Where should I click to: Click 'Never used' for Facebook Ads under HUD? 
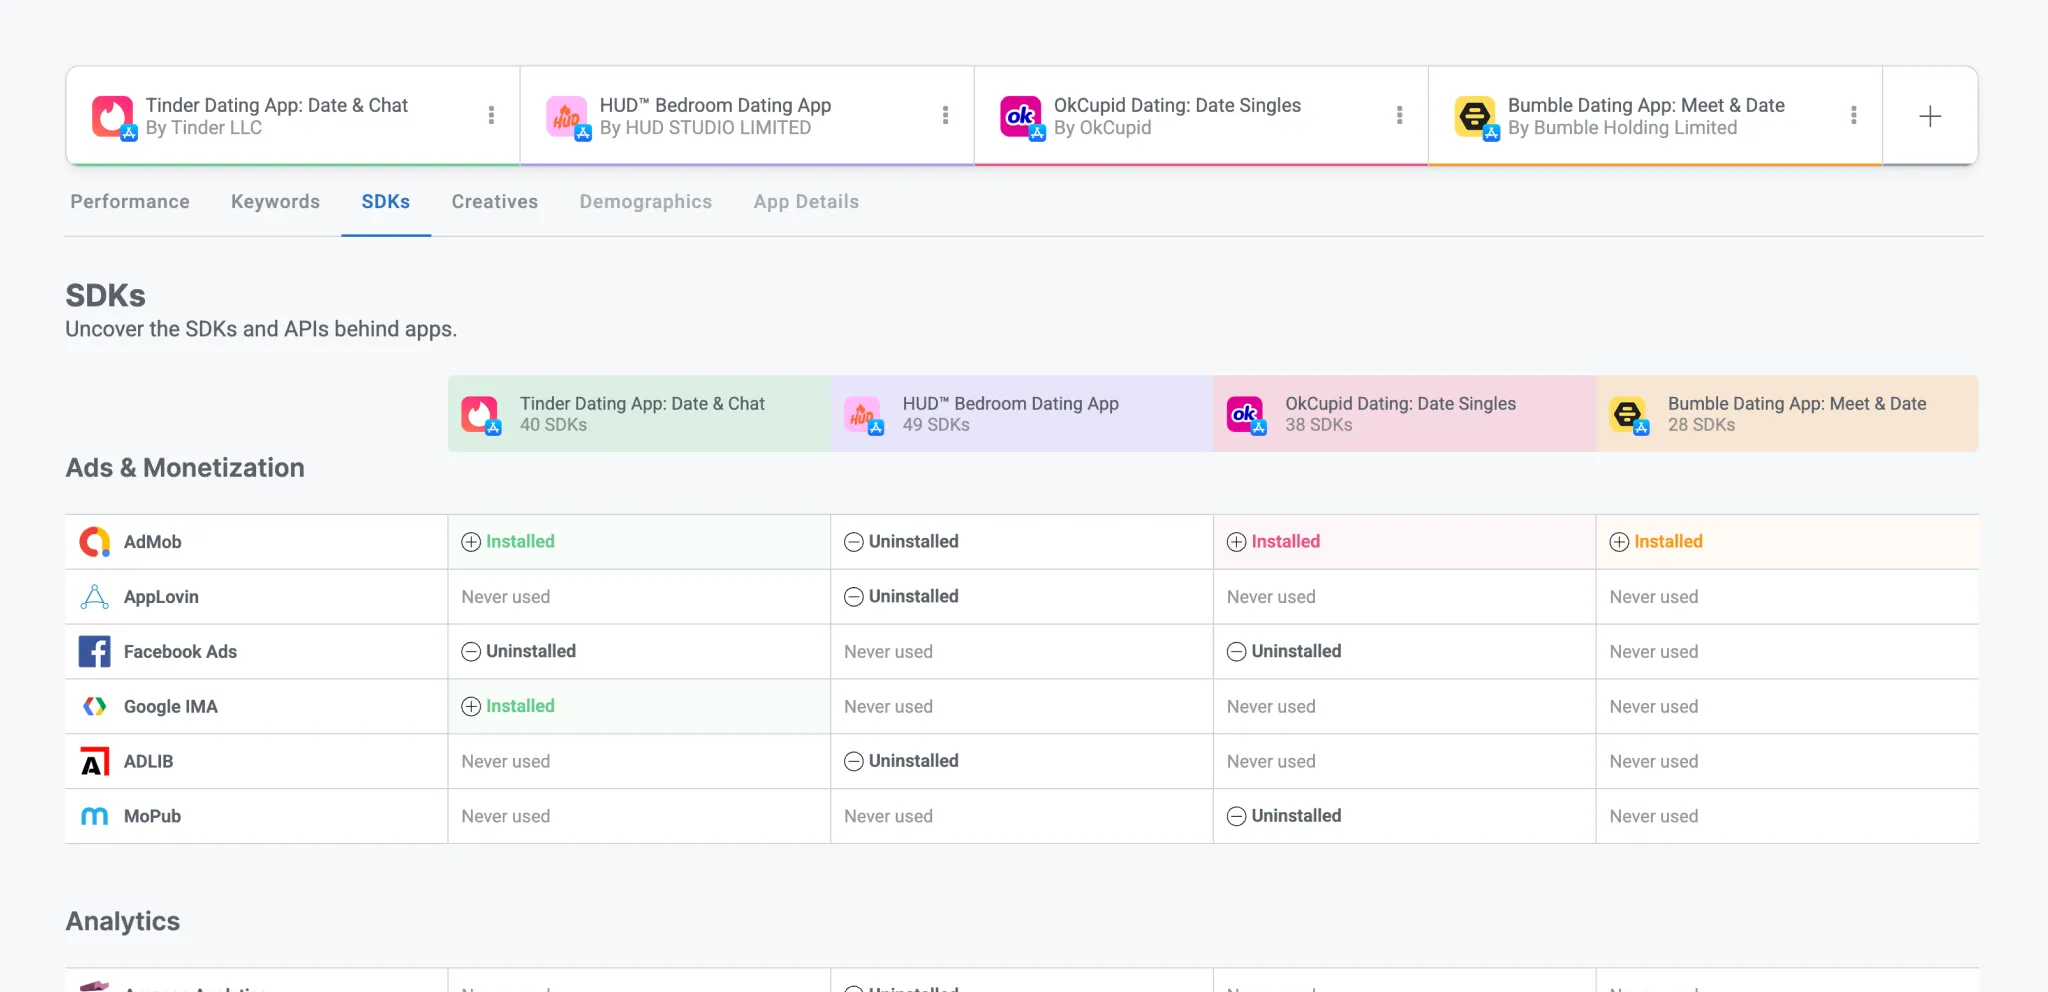coord(888,652)
